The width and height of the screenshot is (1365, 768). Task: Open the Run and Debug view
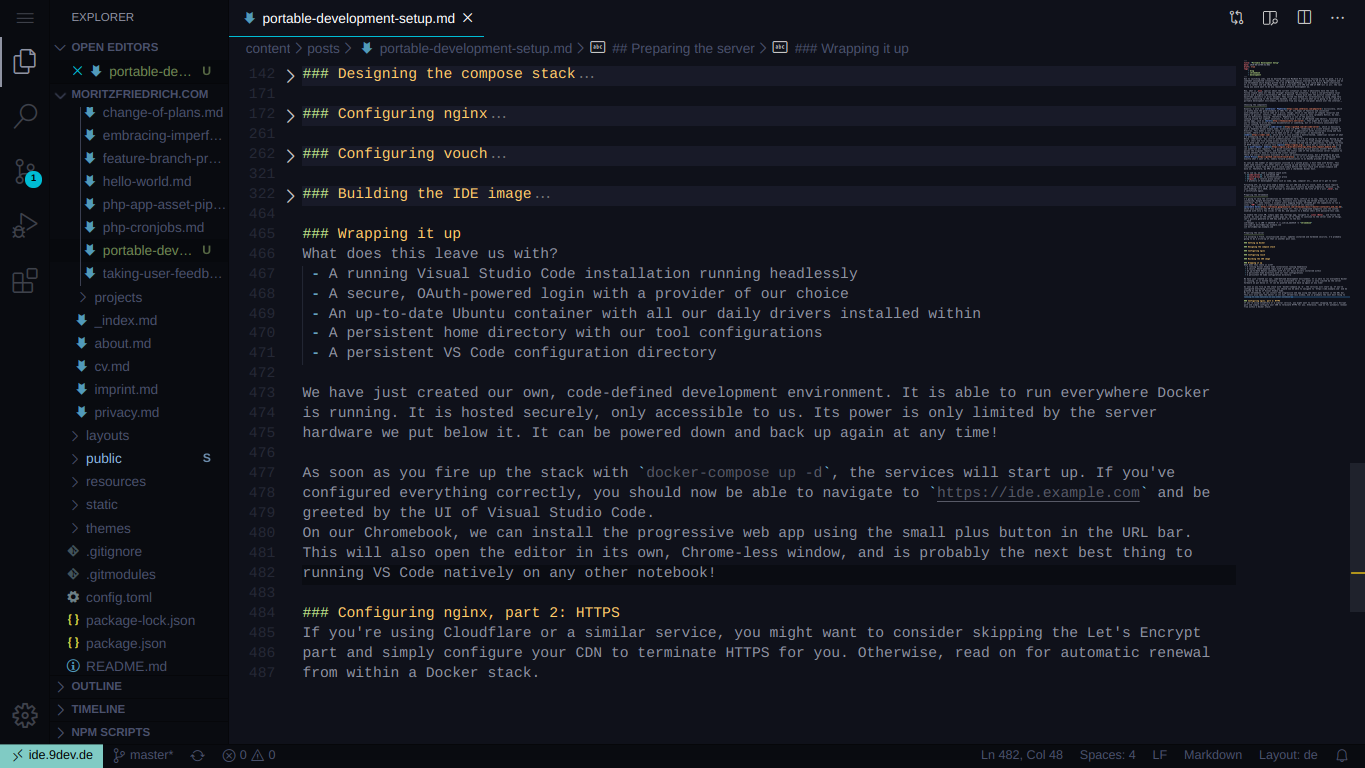click(x=25, y=226)
